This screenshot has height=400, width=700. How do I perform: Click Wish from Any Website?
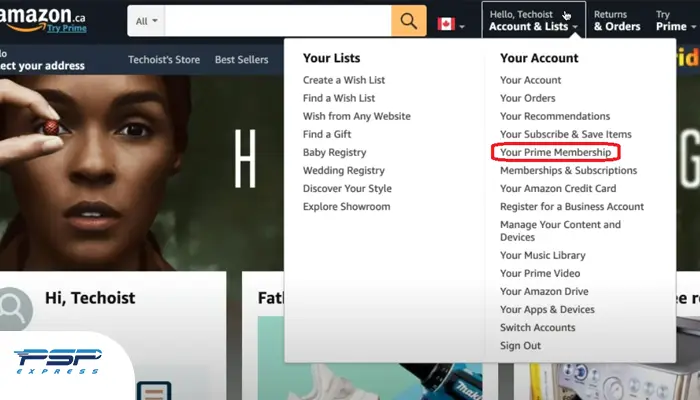(357, 116)
